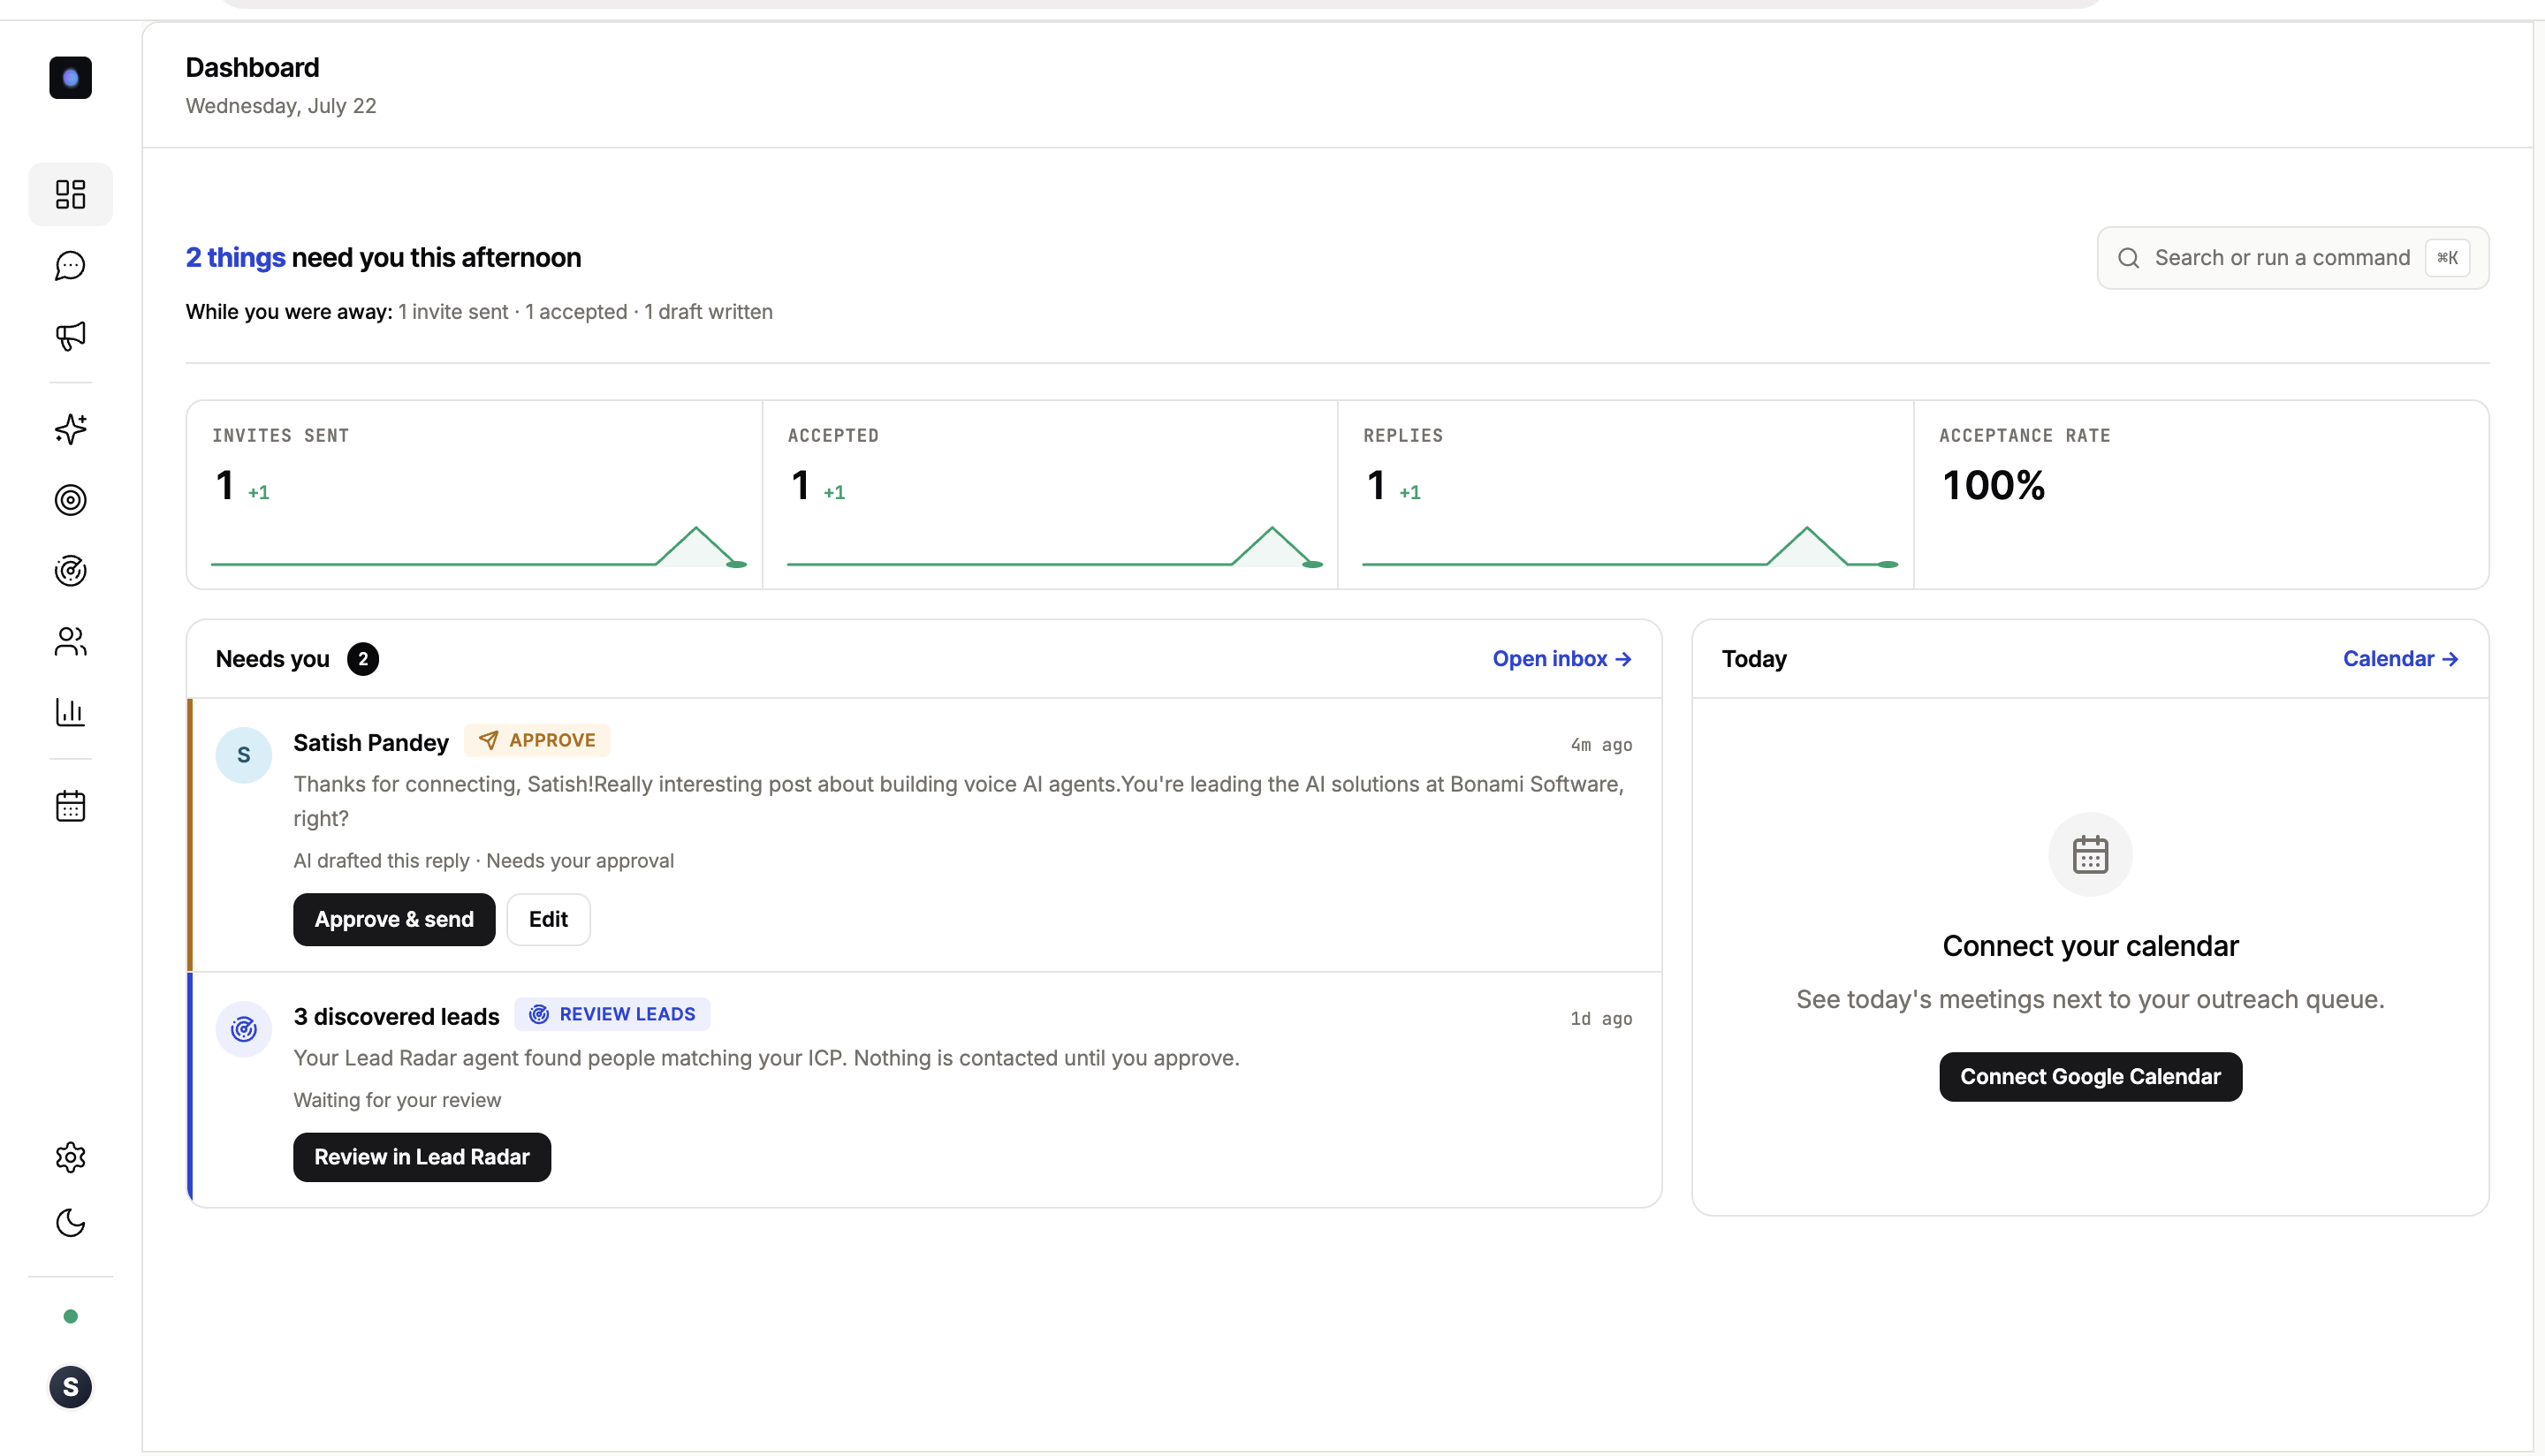Viewport: 2545px width, 1456px height.
Task: Click the Replies stat card
Action: click(x=1626, y=495)
